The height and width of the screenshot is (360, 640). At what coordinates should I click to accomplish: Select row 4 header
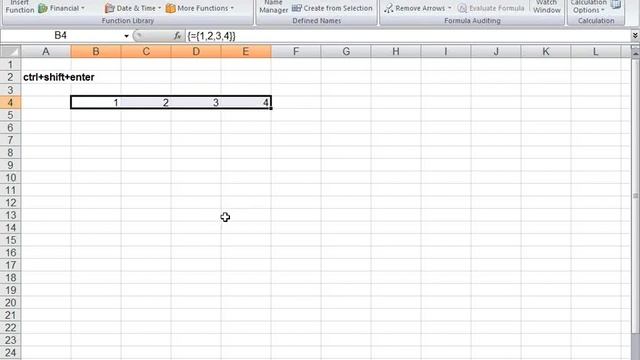click(x=11, y=102)
